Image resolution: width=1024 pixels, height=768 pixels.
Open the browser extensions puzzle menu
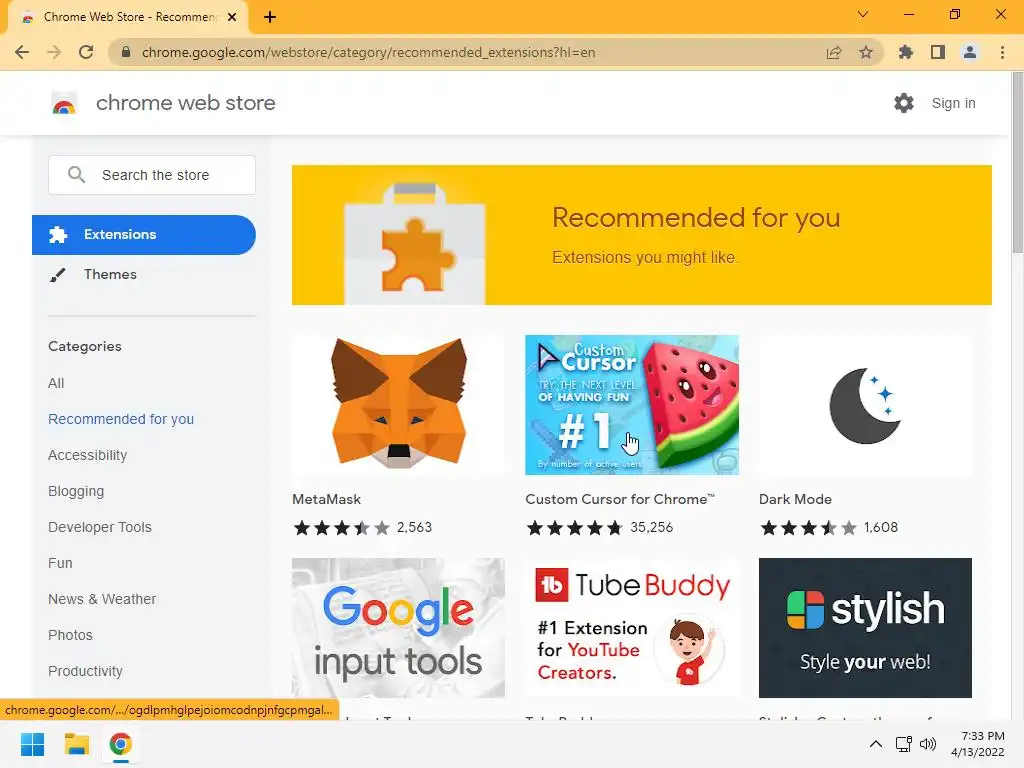(x=906, y=52)
